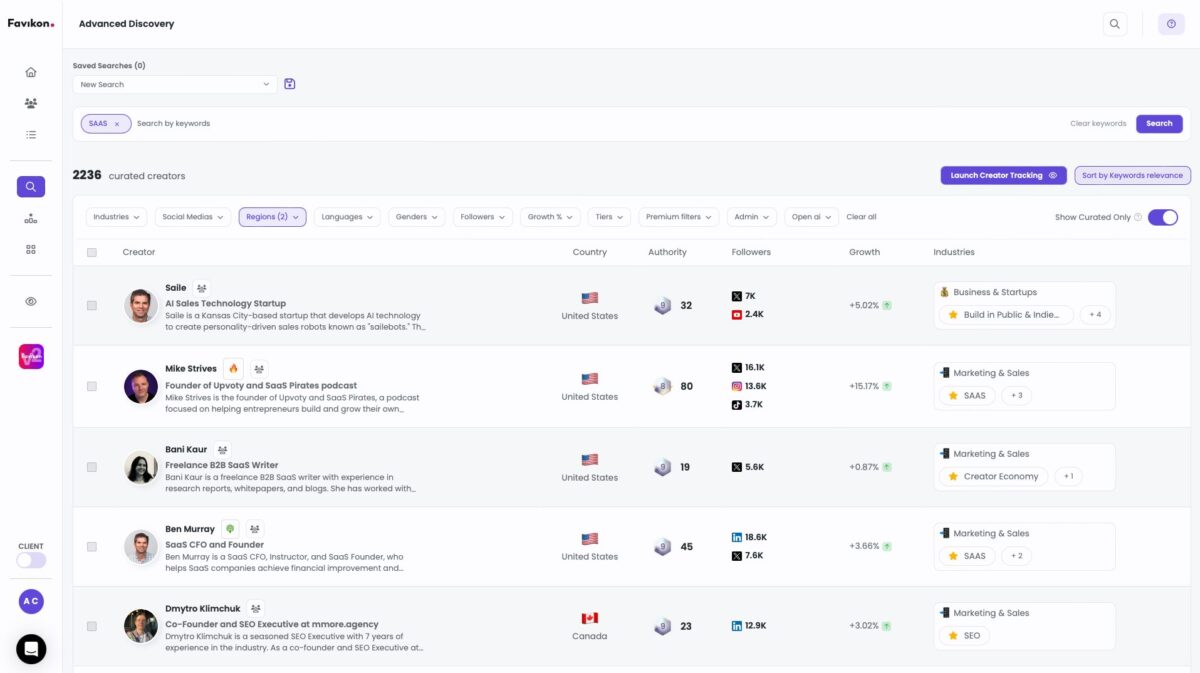The height and width of the screenshot is (673, 1200).
Task: Check the select-all checkbox in the table header
Action: [91, 252]
